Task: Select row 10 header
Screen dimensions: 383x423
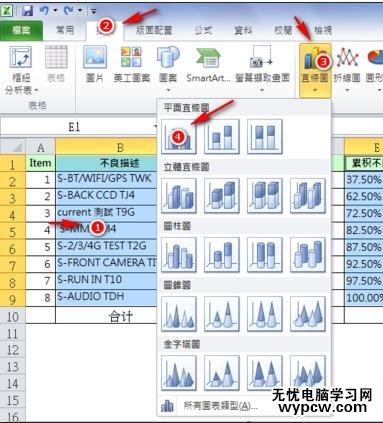Action: [x=13, y=316]
